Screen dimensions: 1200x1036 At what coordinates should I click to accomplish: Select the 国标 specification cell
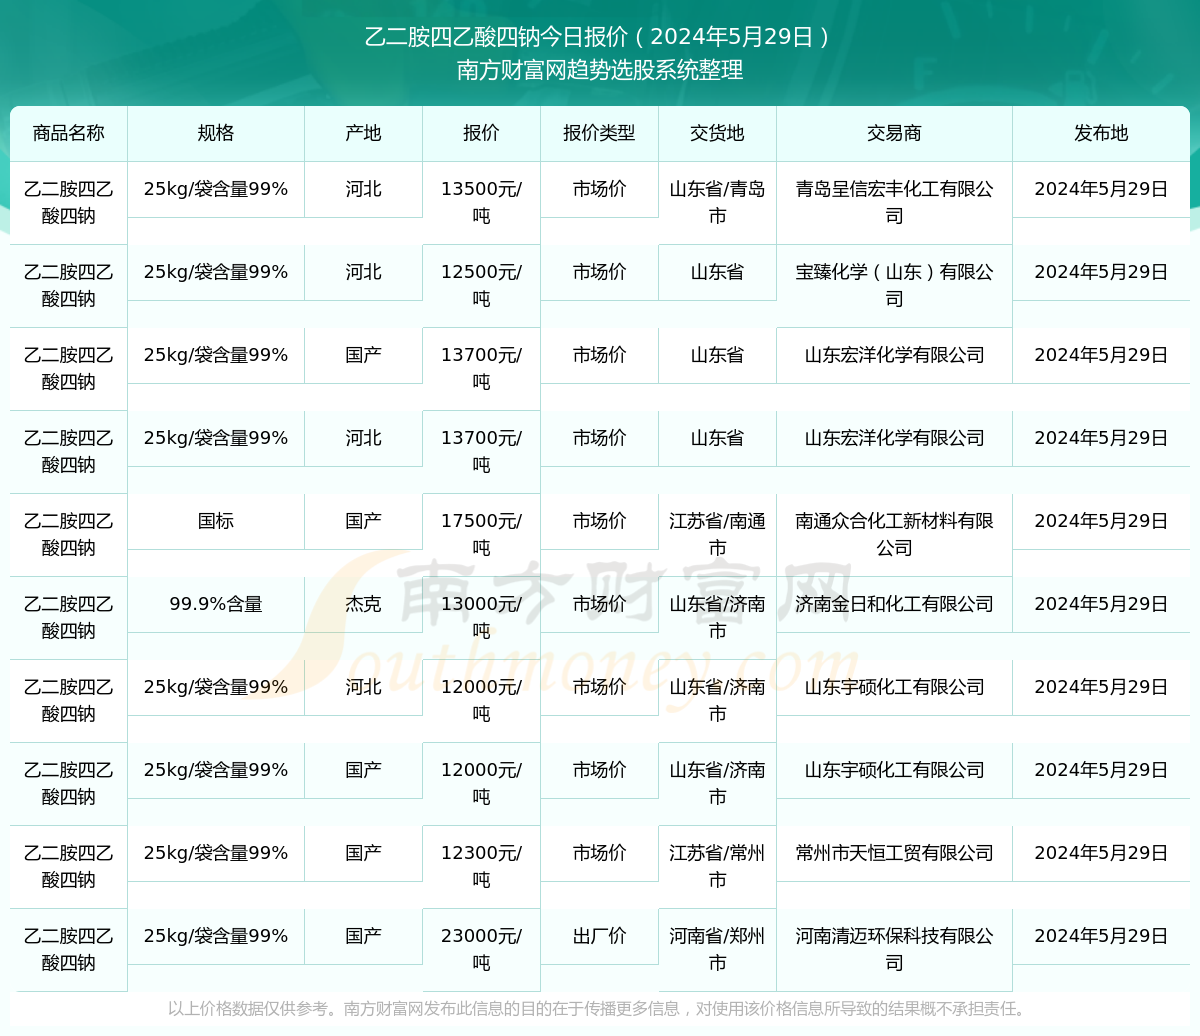[216, 522]
